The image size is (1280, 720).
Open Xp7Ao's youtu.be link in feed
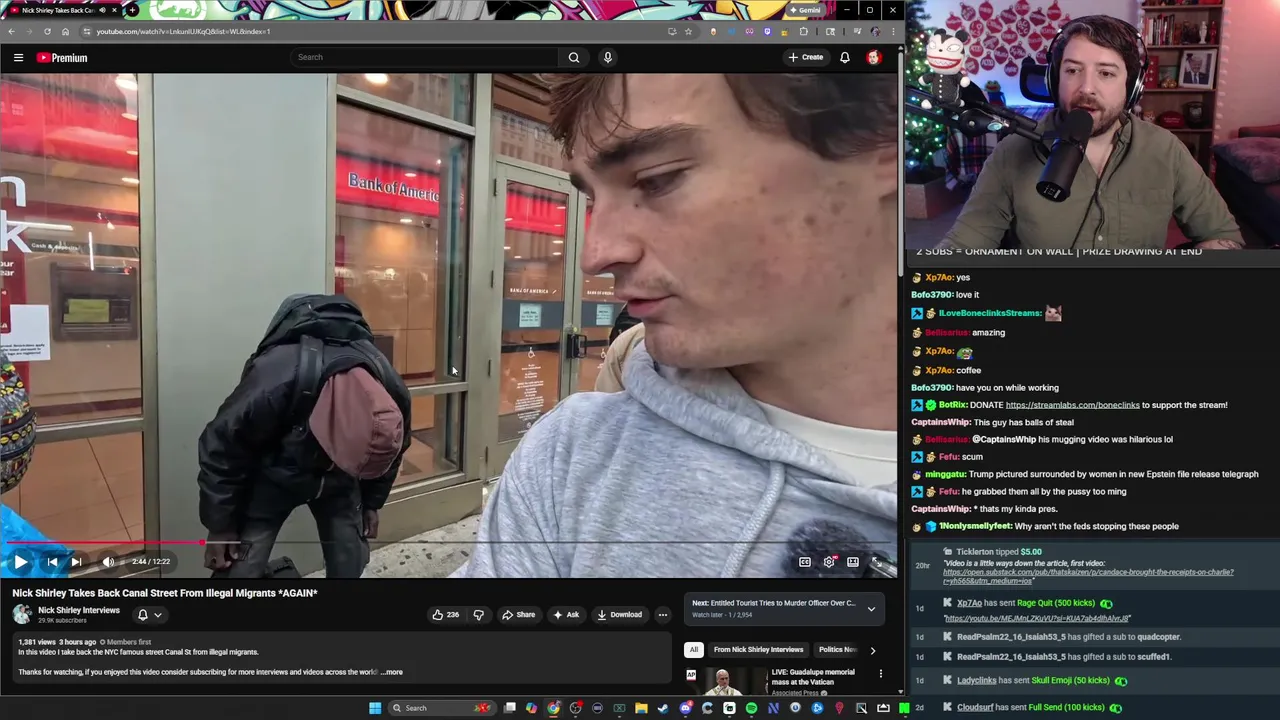coord(1037,619)
